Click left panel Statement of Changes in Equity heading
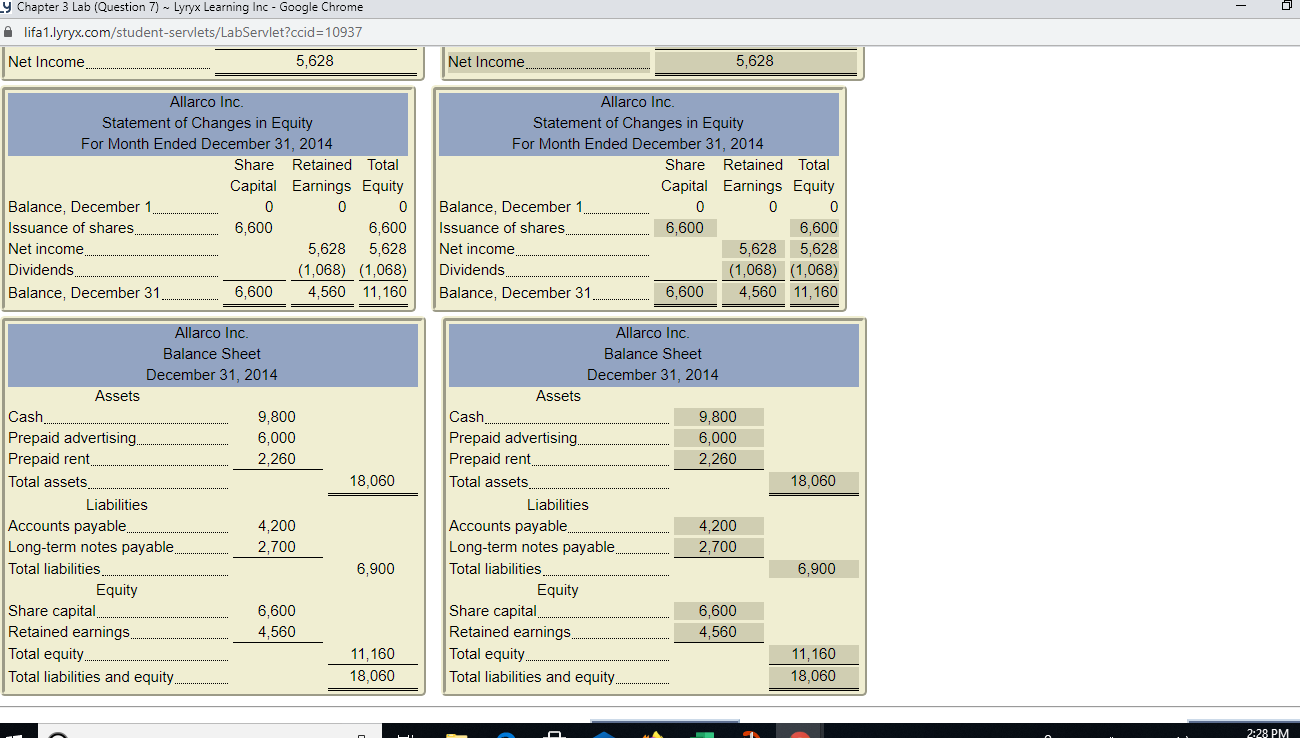Image resolution: width=1300 pixels, height=738 pixels. [x=207, y=123]
